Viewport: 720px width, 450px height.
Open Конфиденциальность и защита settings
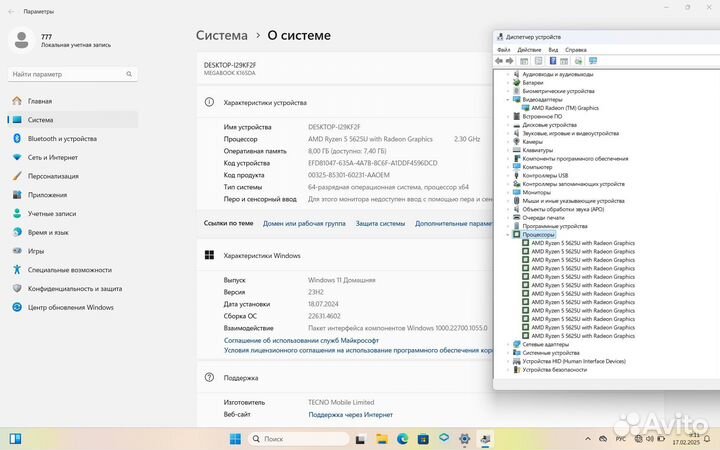(x=73, y=289)
